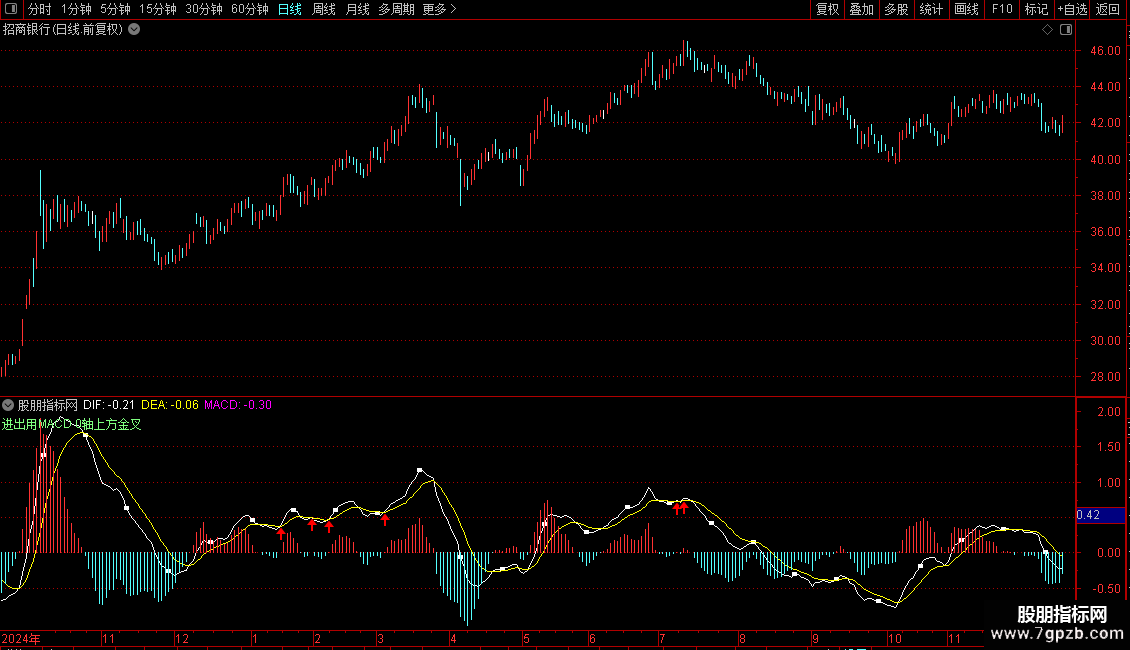This screenshot has height=650, width=1130.
Task: Click the diamond icon above the price axis
Action: tap(1047, 30)
